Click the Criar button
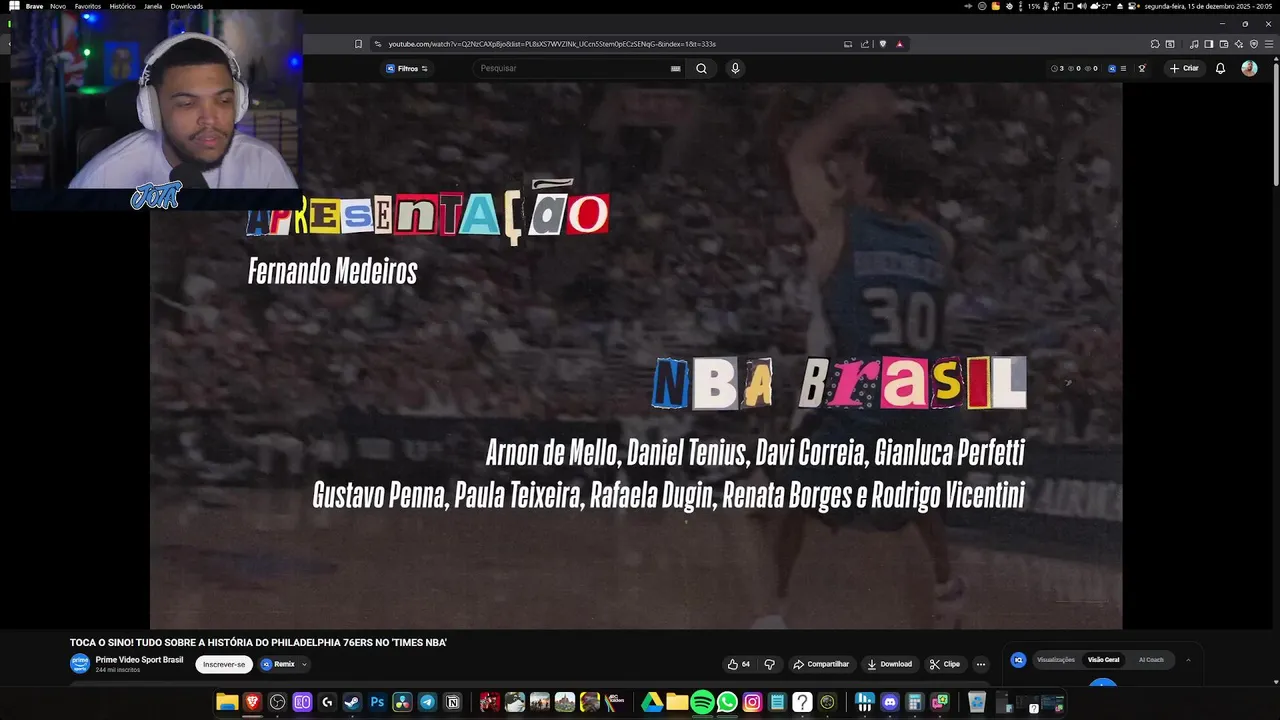This screenshot has width=1280, height=720. coord(1184,69)
